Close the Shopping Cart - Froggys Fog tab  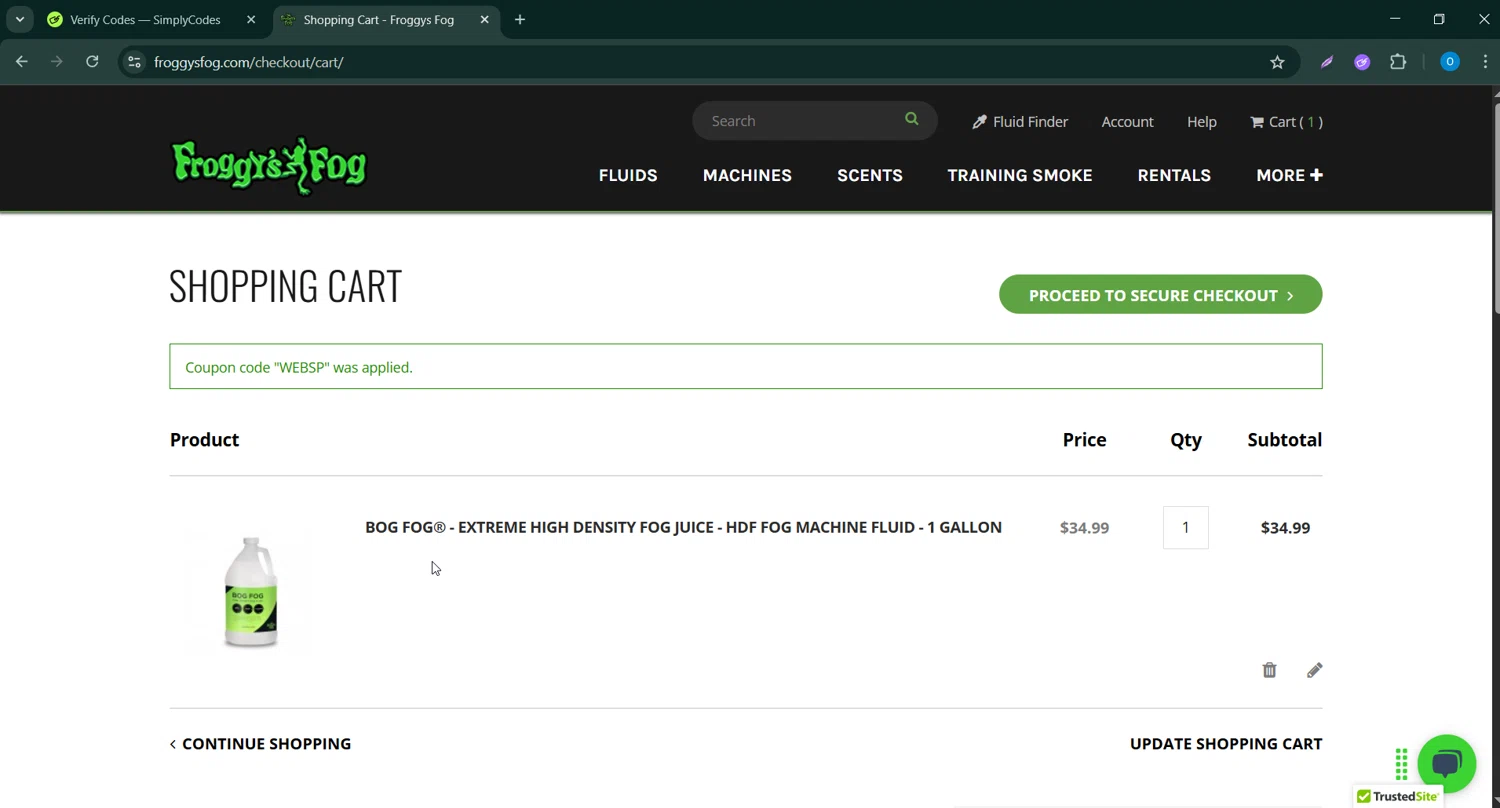click(484, 20)
